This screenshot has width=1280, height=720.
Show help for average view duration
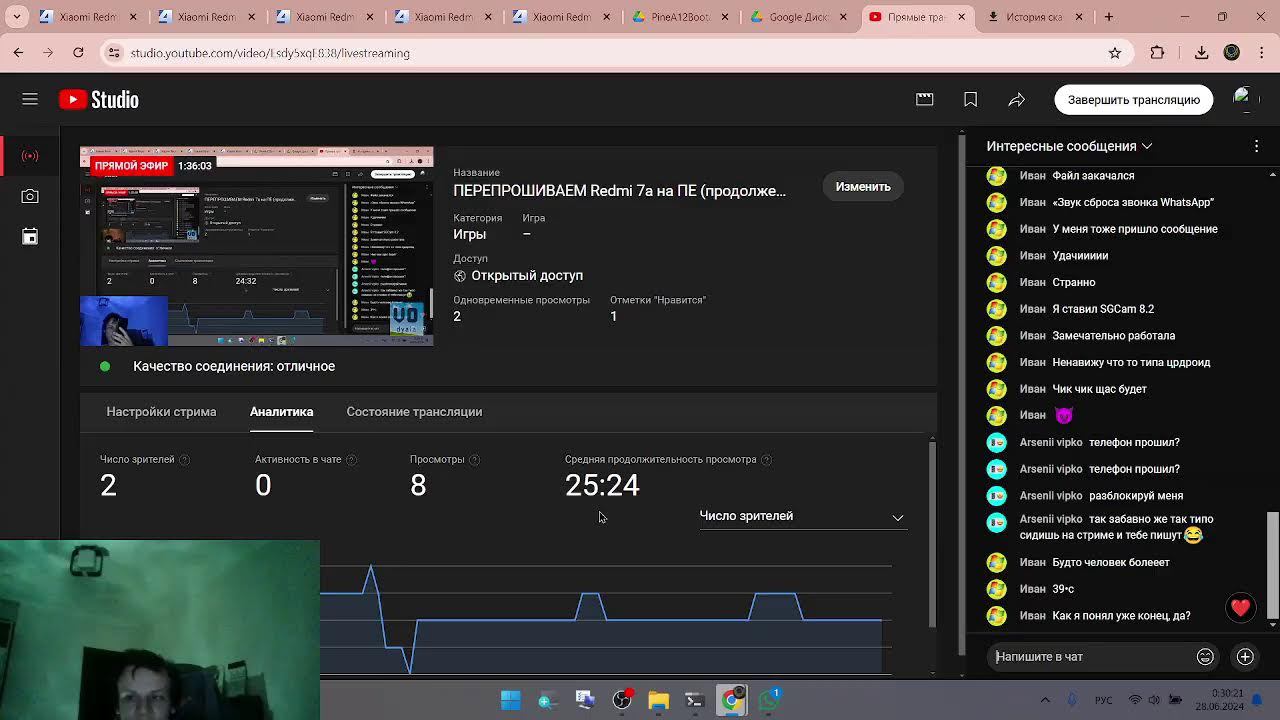(x=766, y=460)
